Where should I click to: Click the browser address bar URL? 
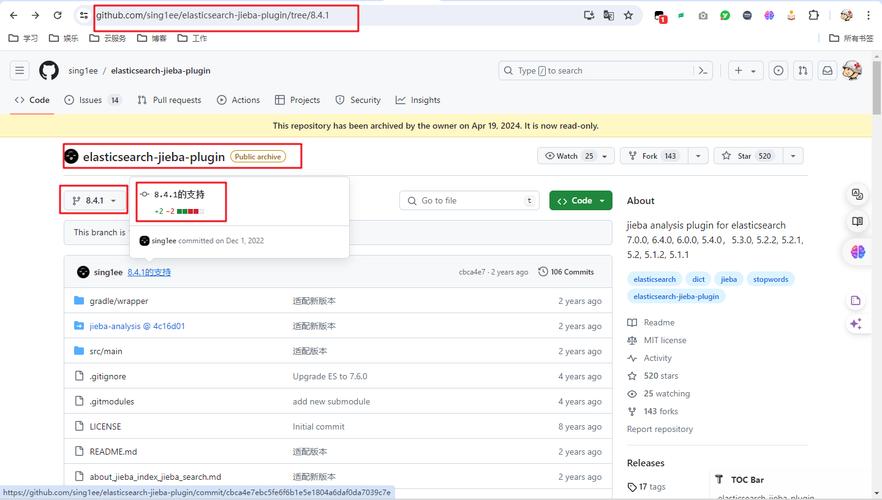(213, 15)
